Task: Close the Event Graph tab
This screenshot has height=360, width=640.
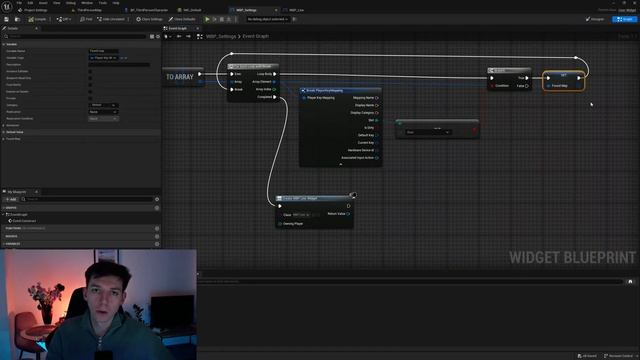Action: pos(198,28)
